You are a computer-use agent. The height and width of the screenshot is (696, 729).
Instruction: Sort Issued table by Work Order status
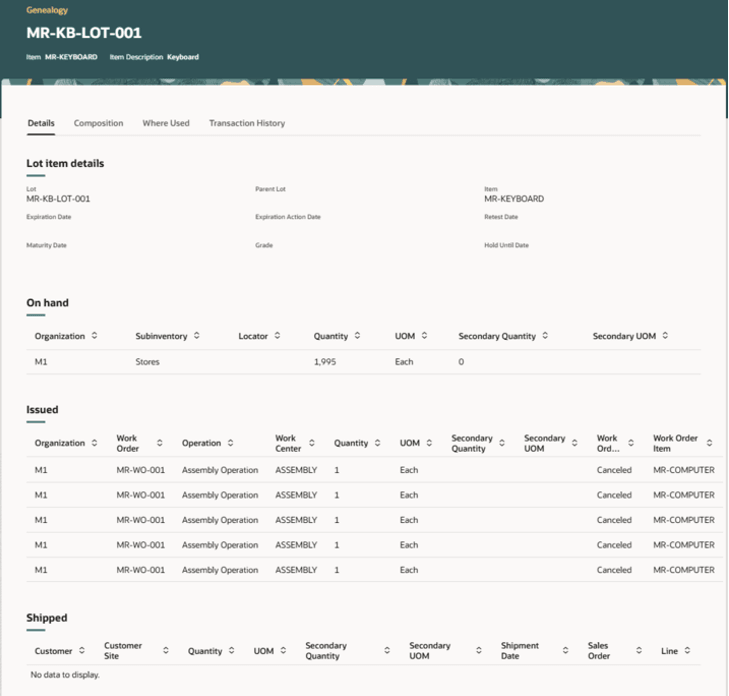[631, 443]
